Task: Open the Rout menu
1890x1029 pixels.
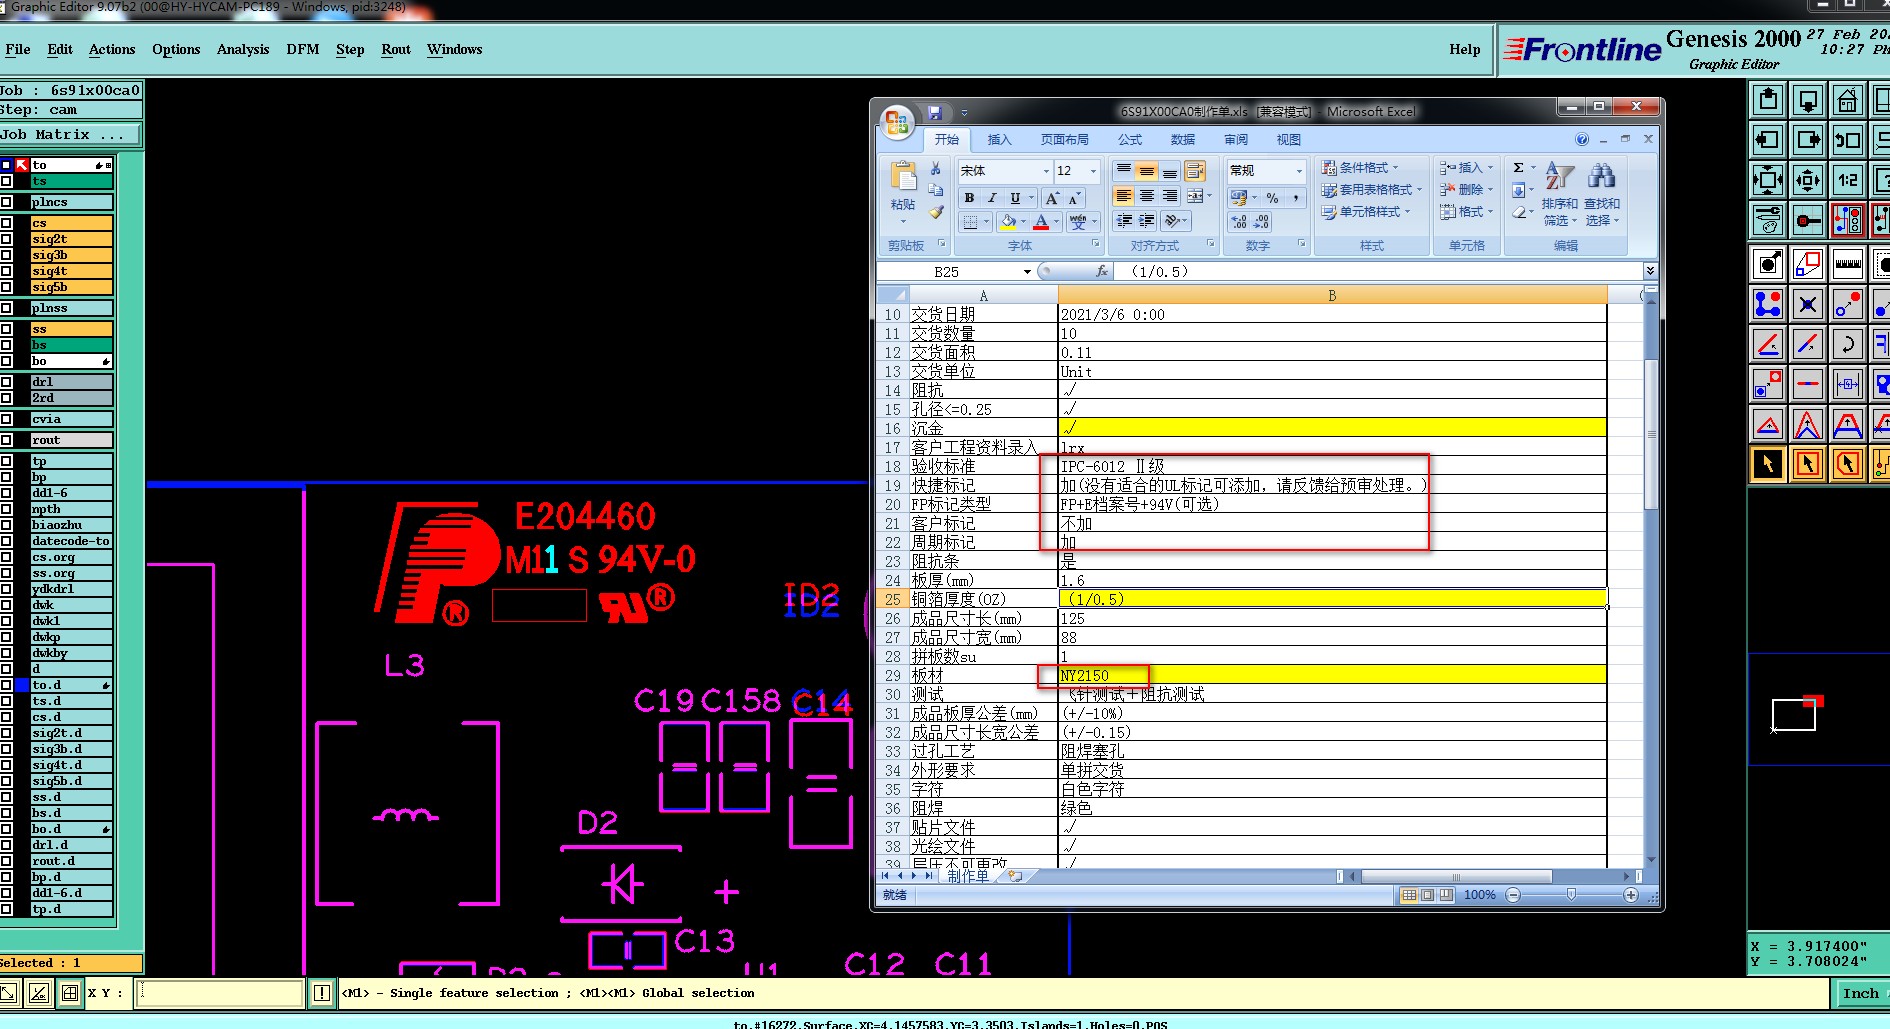Action: [x=396, y=49]
